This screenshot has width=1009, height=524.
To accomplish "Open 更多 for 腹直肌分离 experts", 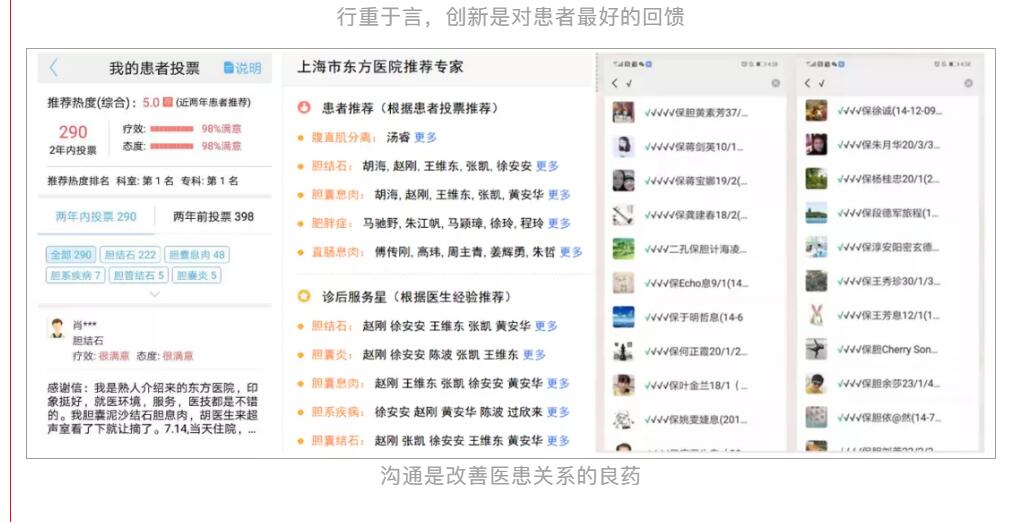I will pyautogui.click(x=425, y=137).
